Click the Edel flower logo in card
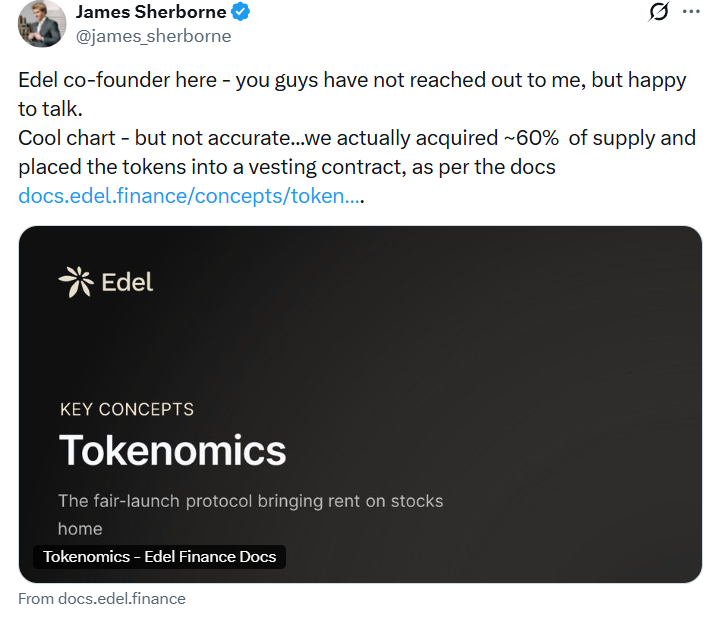This screenshot has height=618, width=721. pyautogui.click(x=76, y=282)
